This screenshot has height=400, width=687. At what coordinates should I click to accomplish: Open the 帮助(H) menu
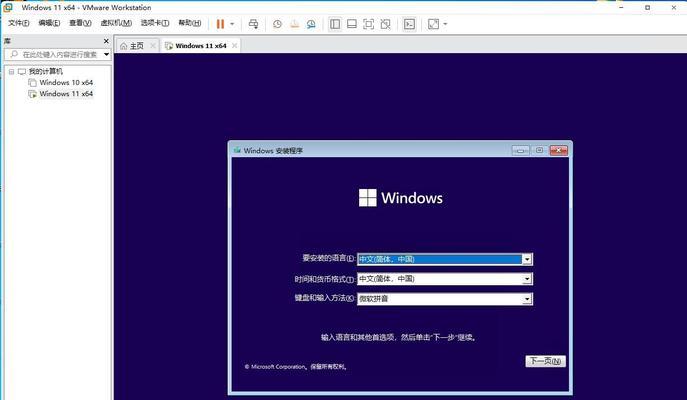[x=190, y=23]
